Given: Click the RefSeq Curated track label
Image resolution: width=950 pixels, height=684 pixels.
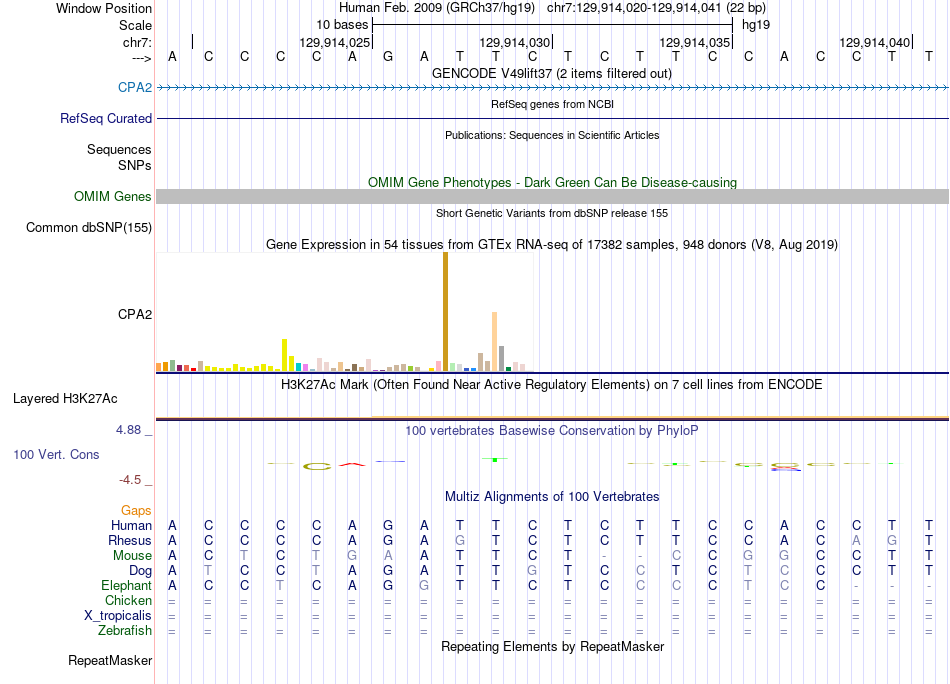Looking at the screenshot, I should (x=106, y=118).
